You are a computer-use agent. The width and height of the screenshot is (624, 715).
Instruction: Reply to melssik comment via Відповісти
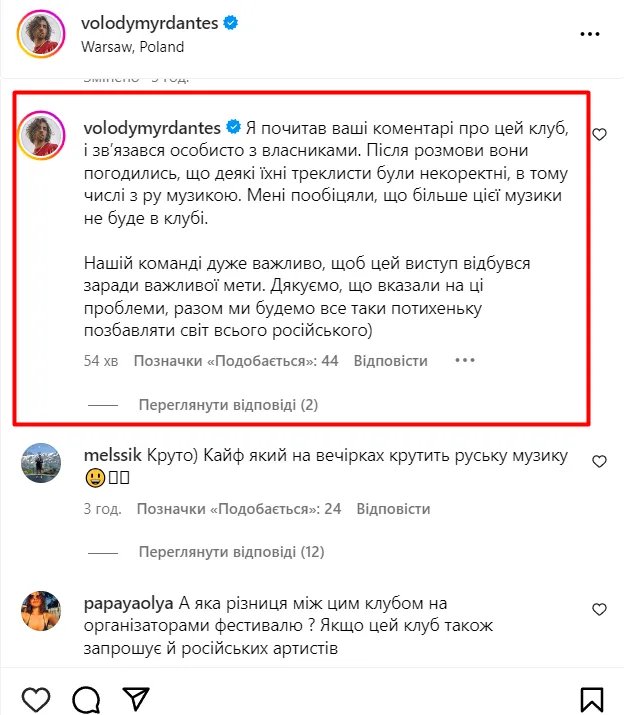click(x=394, y=509)
